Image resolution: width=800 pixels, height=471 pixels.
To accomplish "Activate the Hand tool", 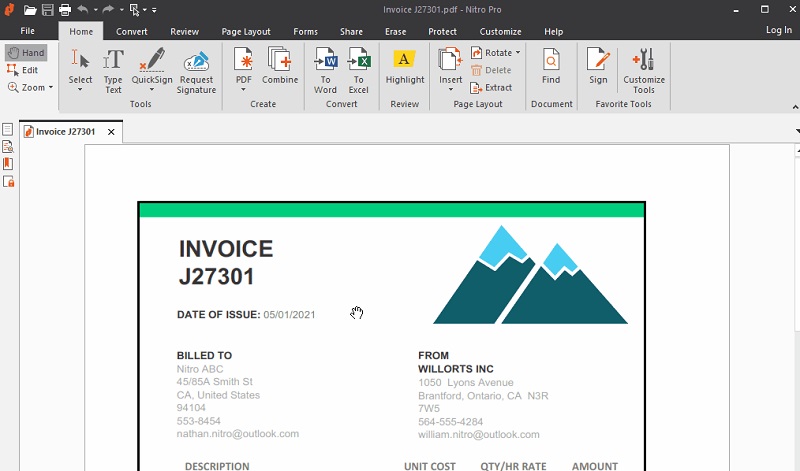I will 27,53.
